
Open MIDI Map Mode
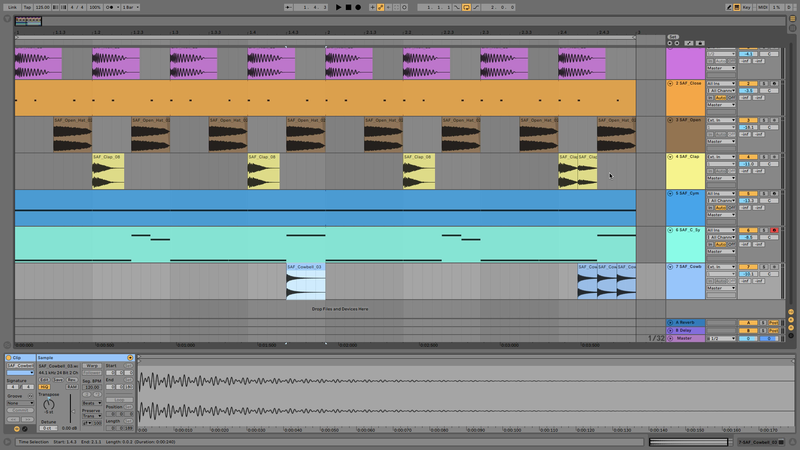pyautogui.click(x=762, y=7)
